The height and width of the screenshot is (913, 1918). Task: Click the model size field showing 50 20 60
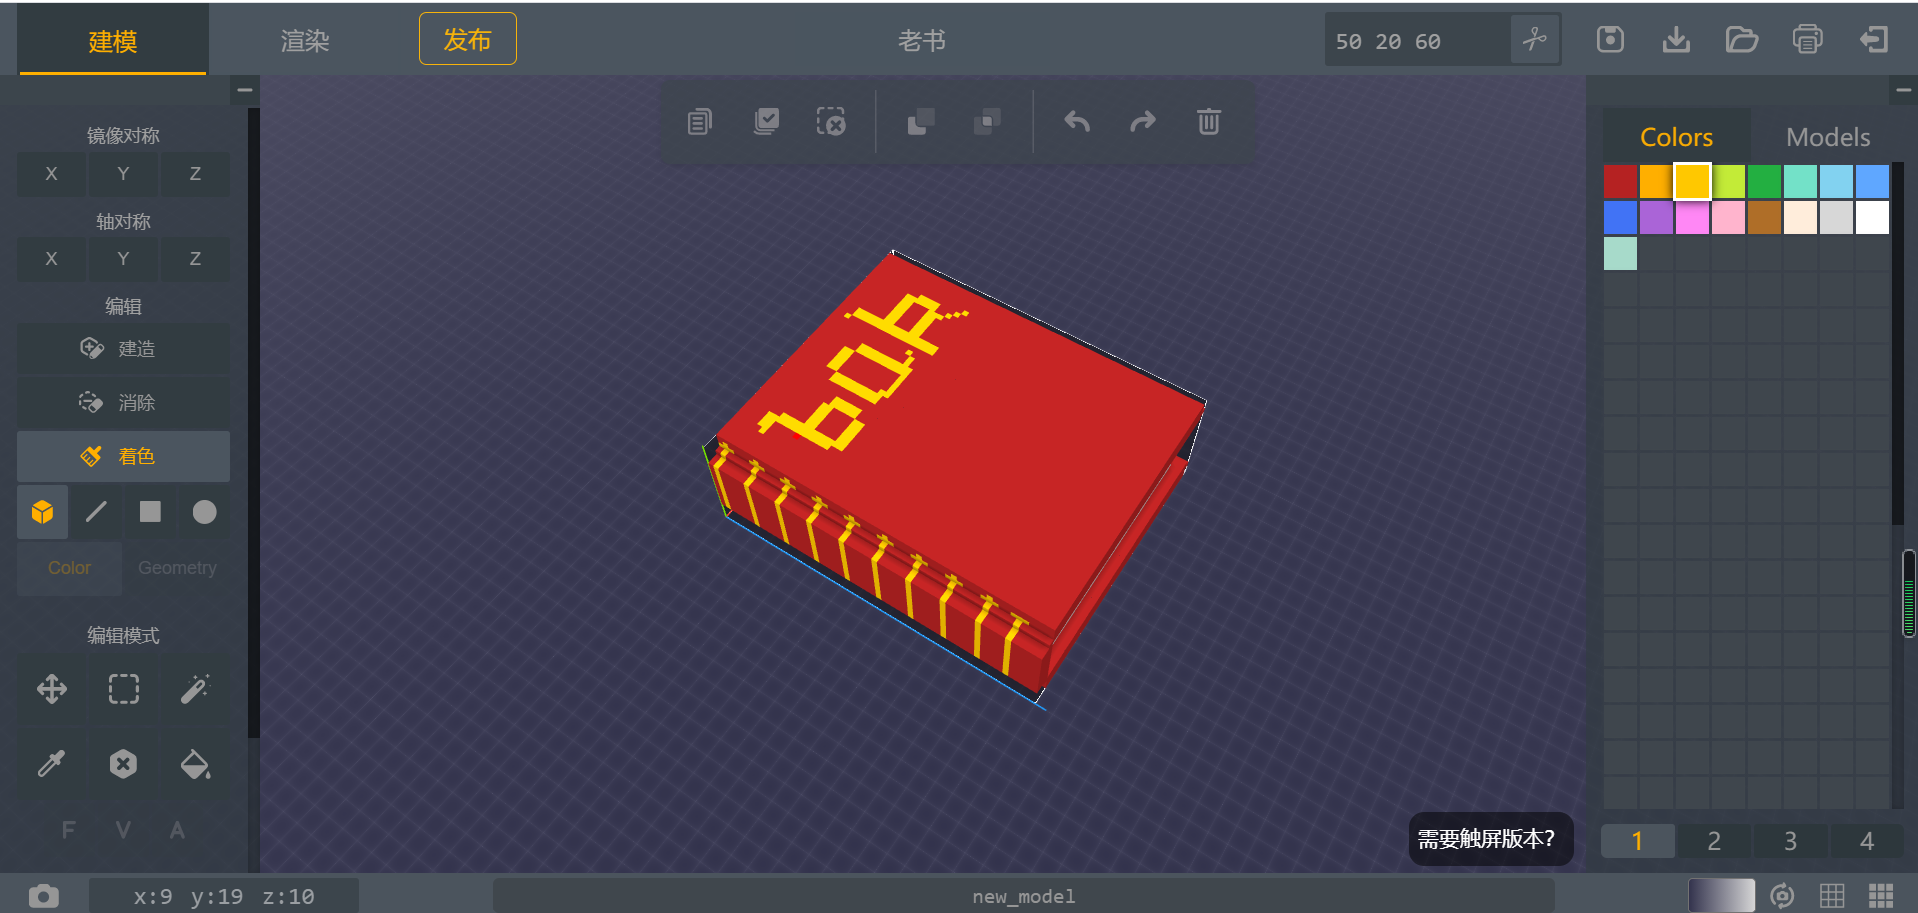(1416, 41)
